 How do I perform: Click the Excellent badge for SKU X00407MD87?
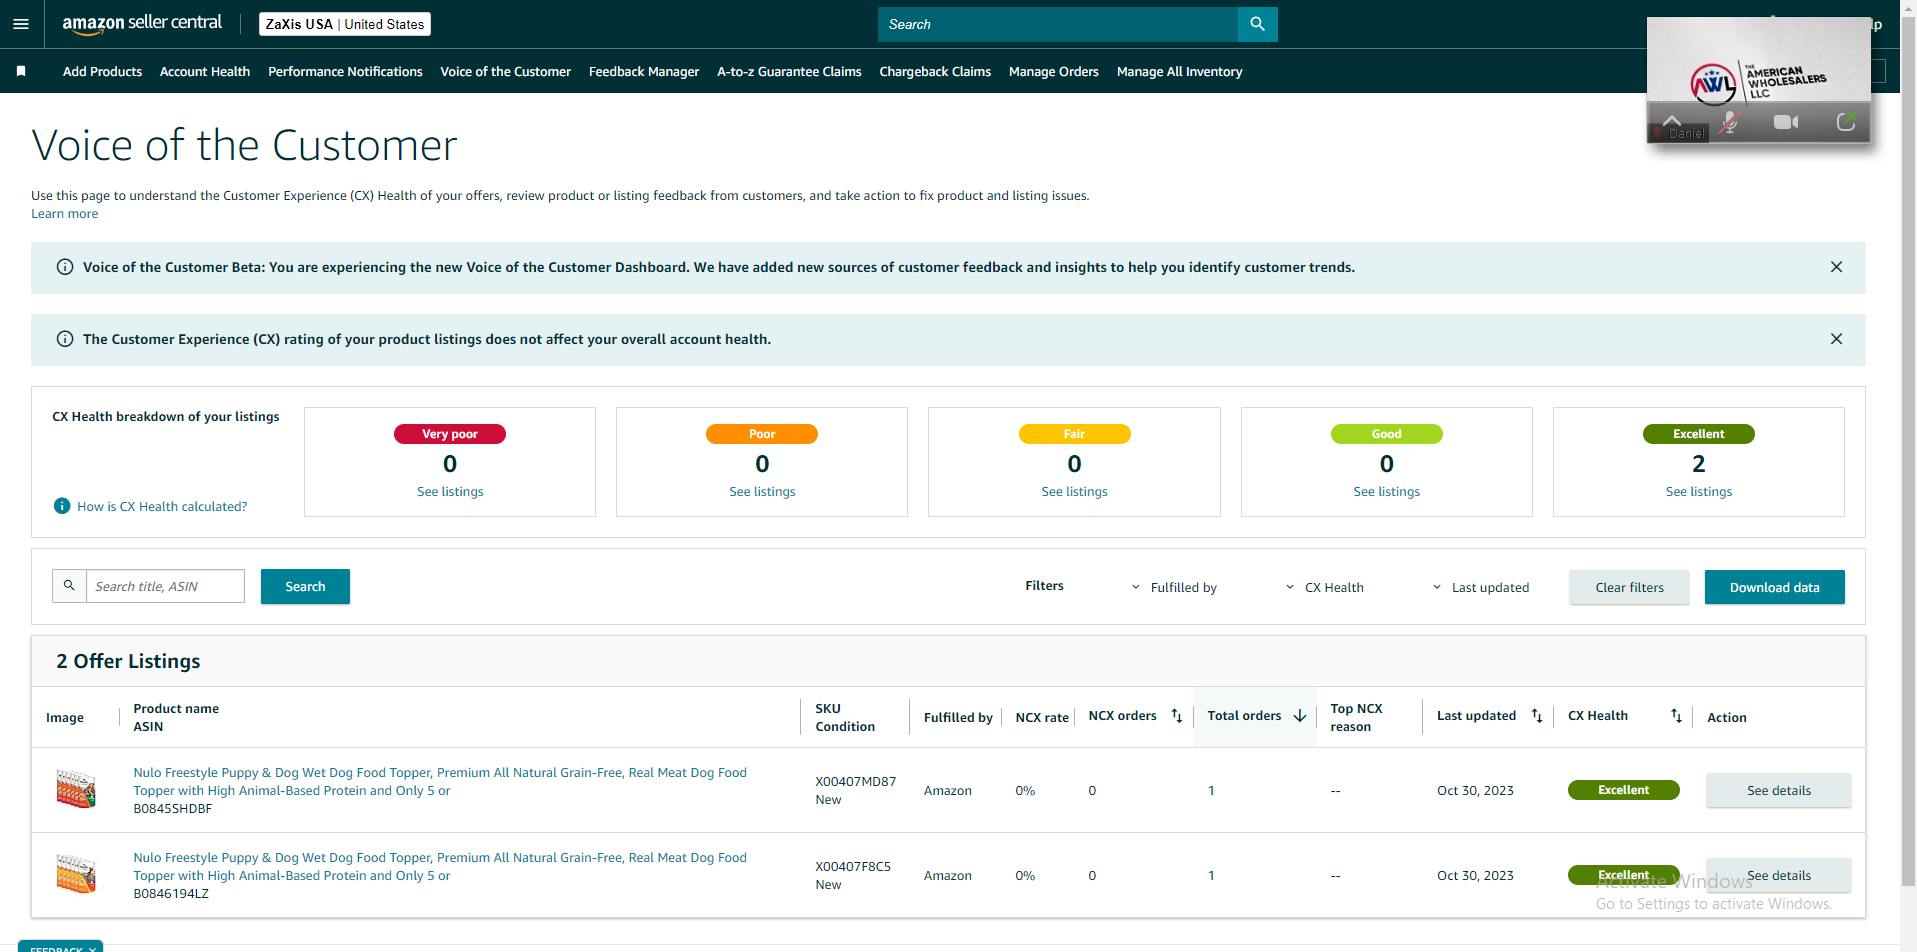tap(1623, 790)
